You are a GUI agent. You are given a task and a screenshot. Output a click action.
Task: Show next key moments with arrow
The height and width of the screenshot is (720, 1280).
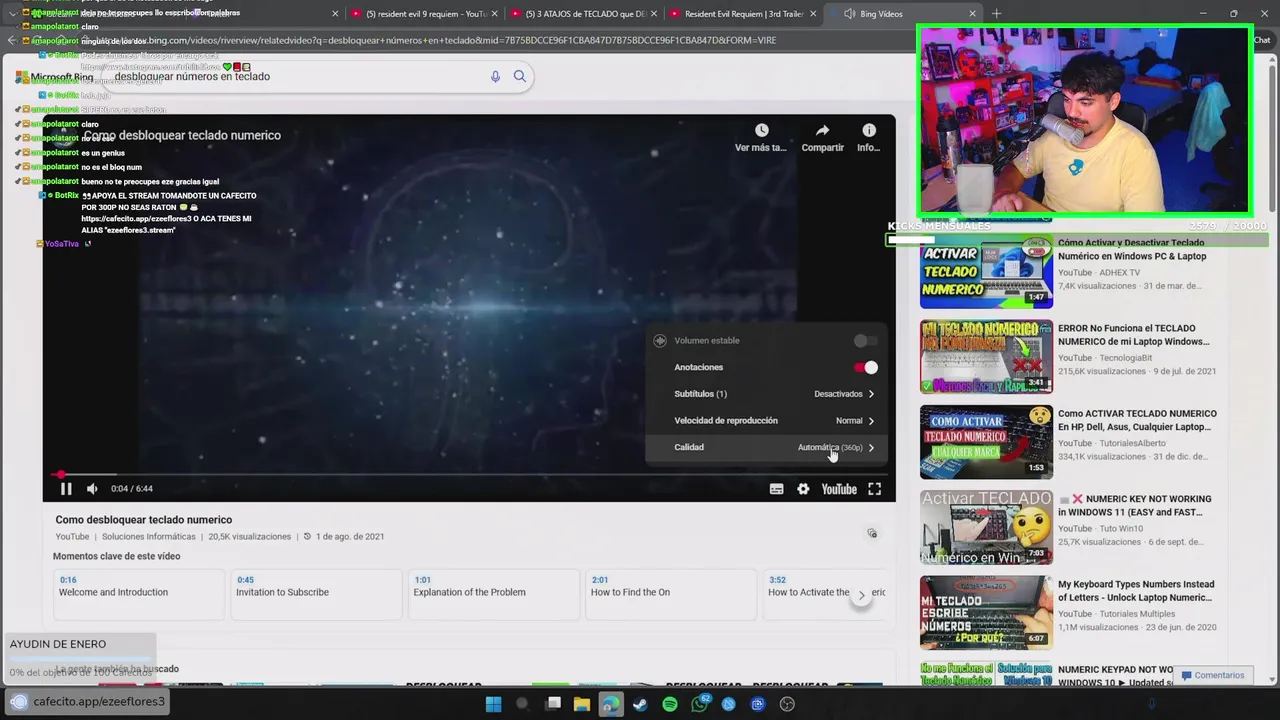click(861, 595)
